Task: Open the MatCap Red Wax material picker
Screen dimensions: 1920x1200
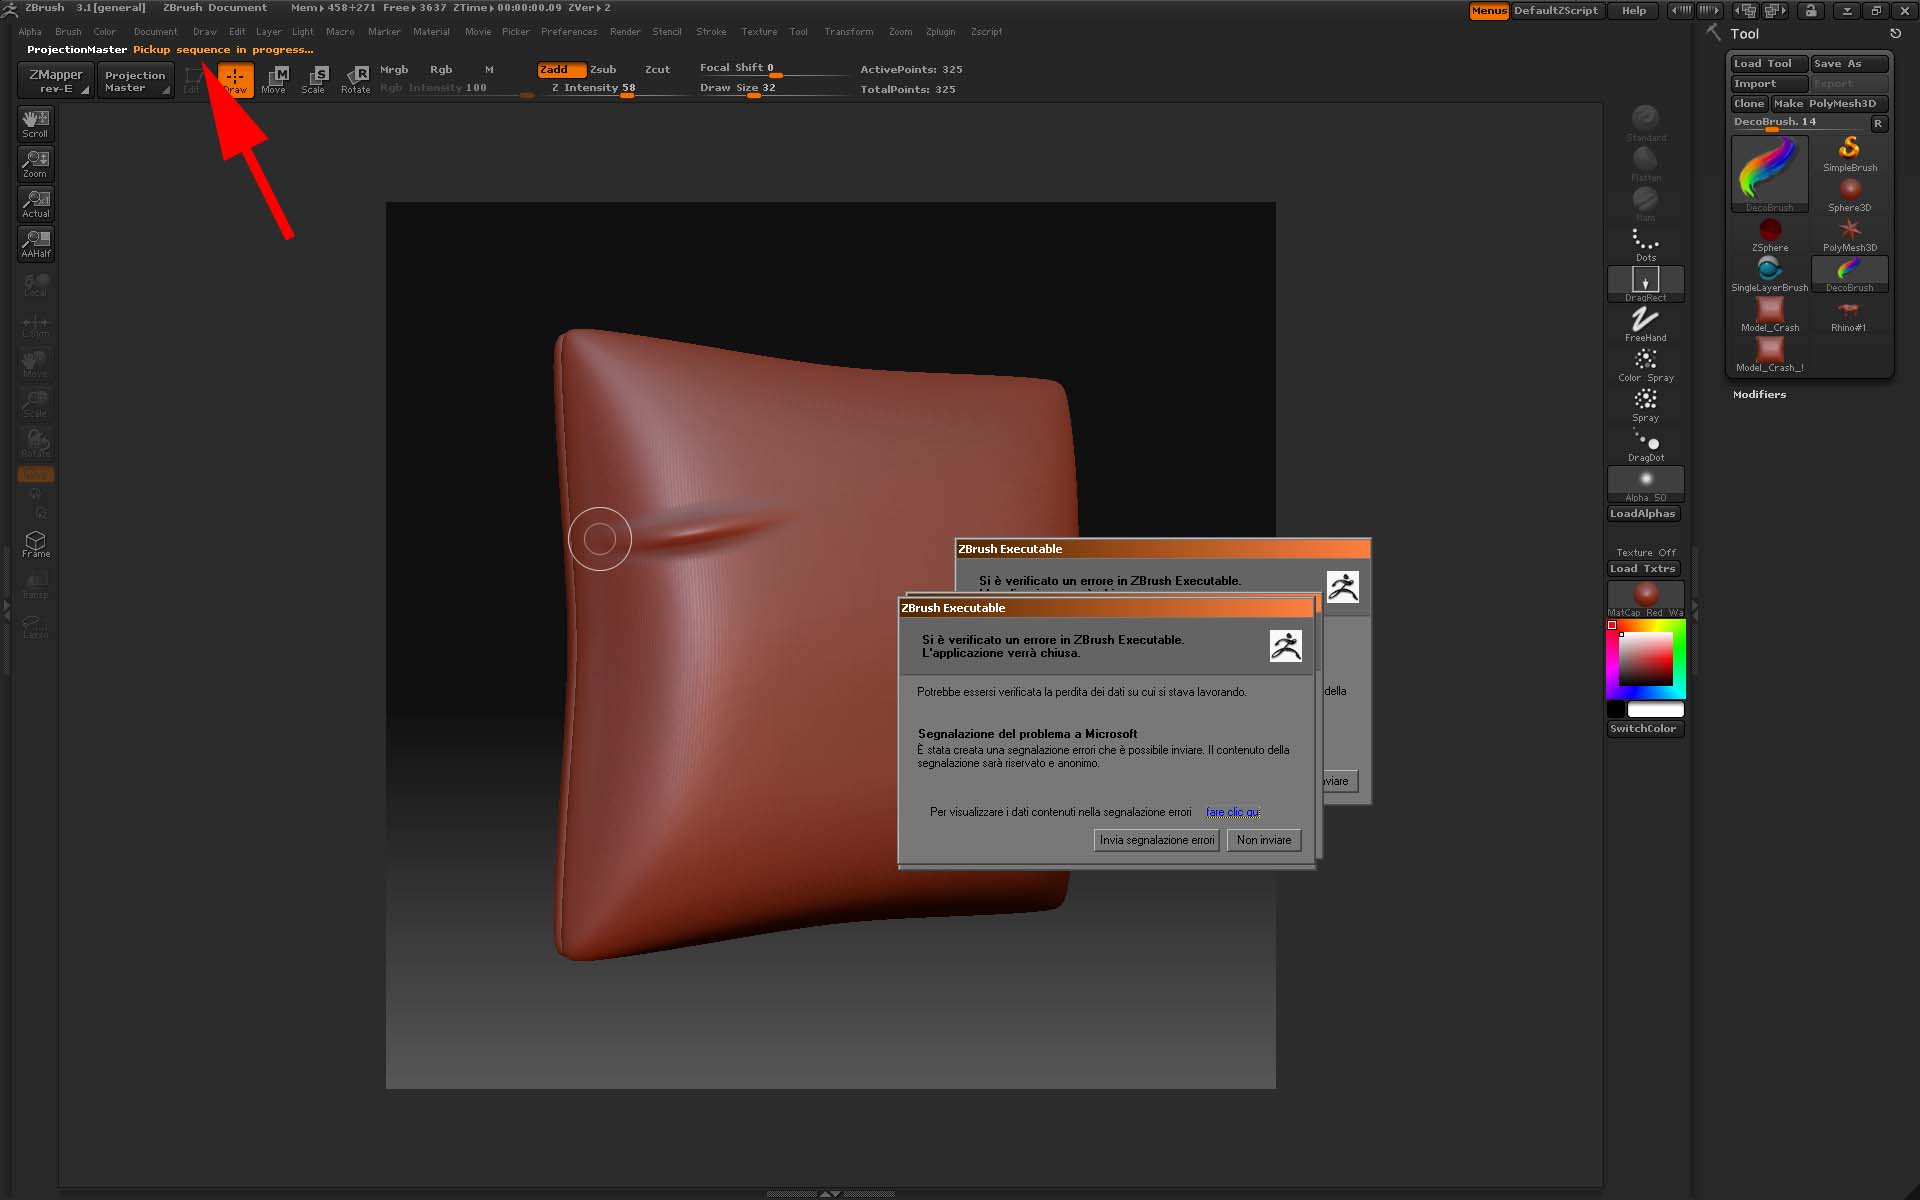Action: pyautogui.click(x=1646, y=599)
